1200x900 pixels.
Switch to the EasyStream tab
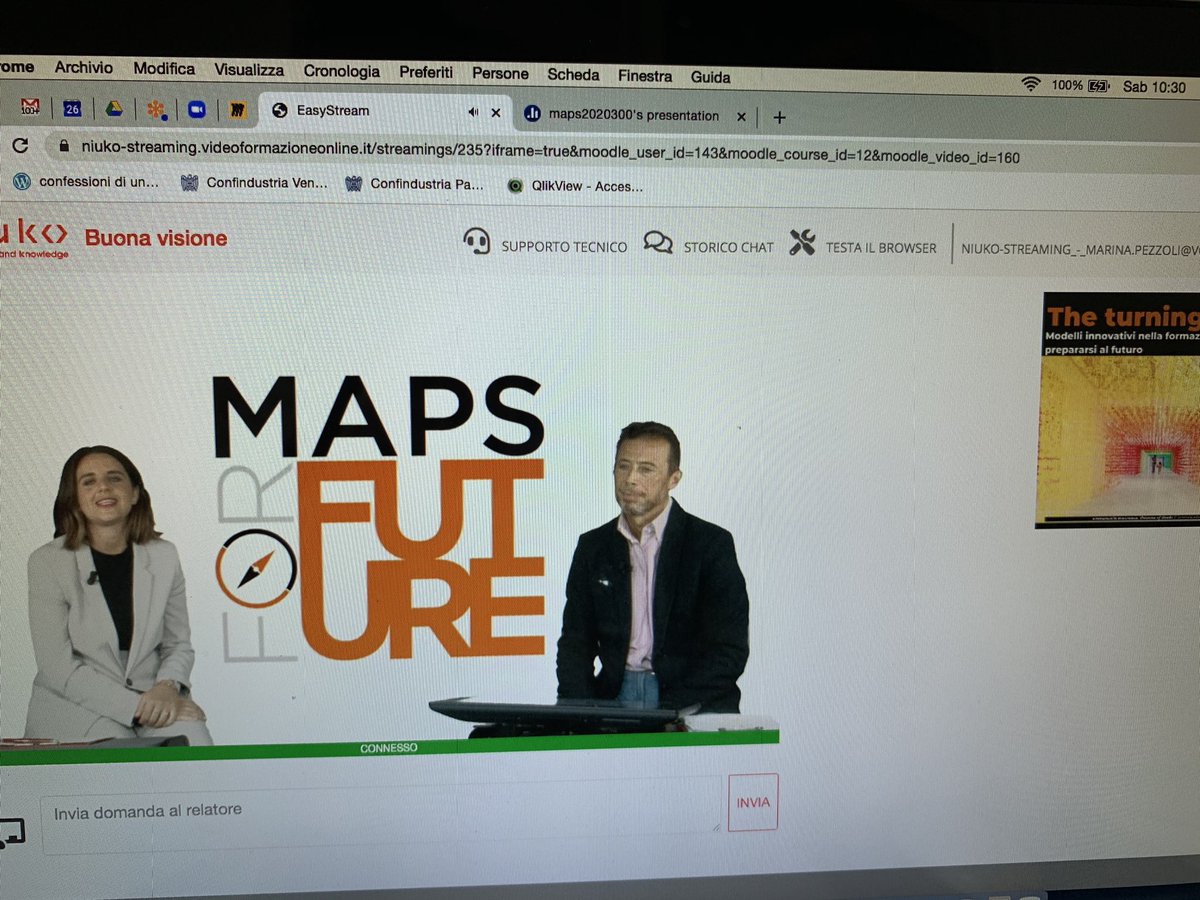pos(385,111)
